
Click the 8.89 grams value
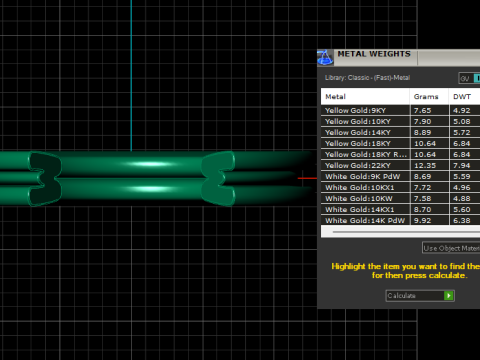pos(422,132)
